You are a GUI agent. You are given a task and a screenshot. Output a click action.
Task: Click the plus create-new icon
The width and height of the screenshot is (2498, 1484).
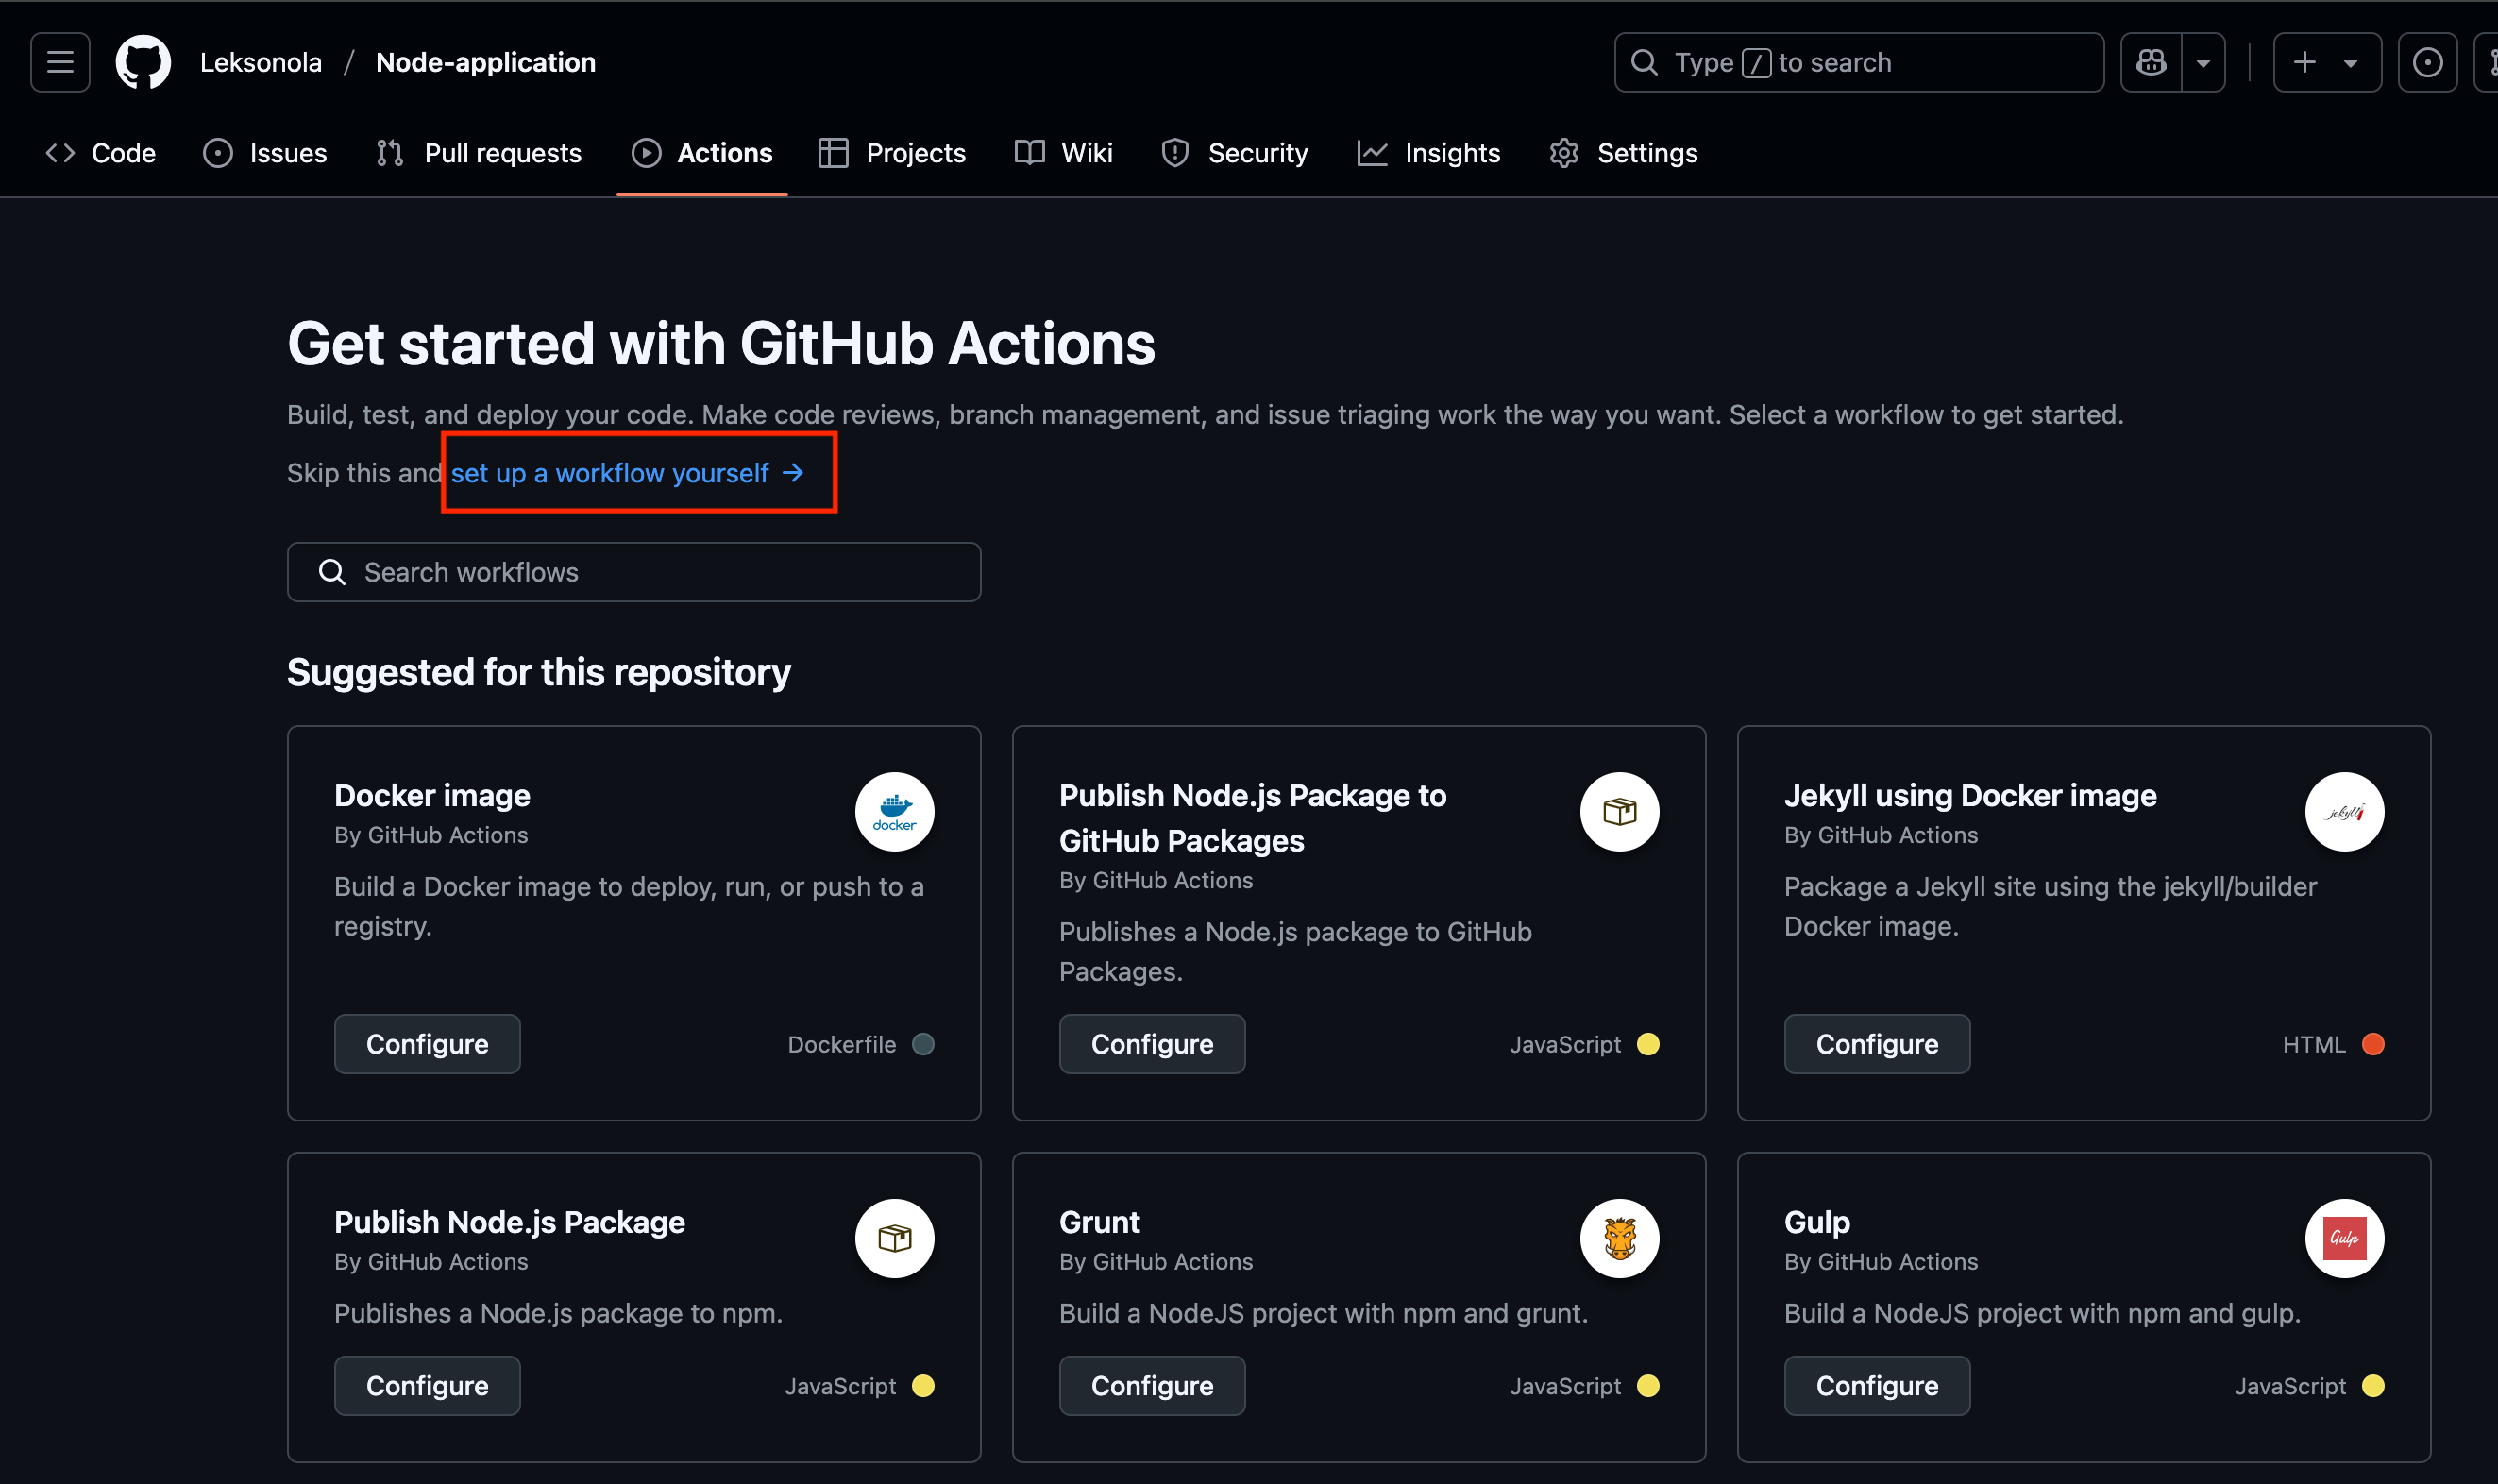pos(2304,62)
